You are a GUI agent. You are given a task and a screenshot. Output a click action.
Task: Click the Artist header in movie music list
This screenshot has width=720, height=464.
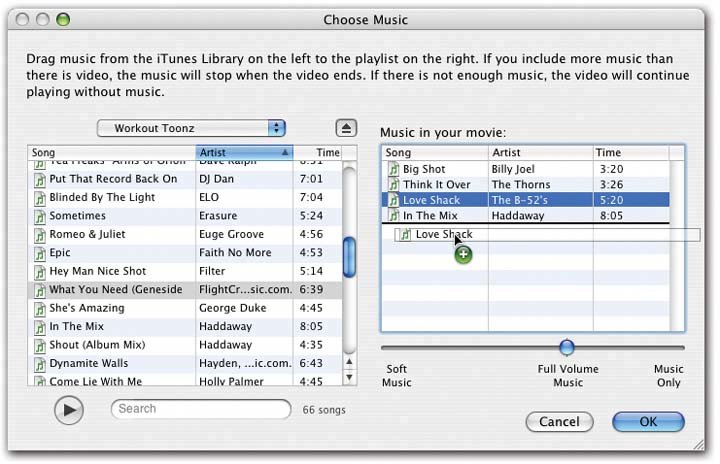(x=540, y=153)
